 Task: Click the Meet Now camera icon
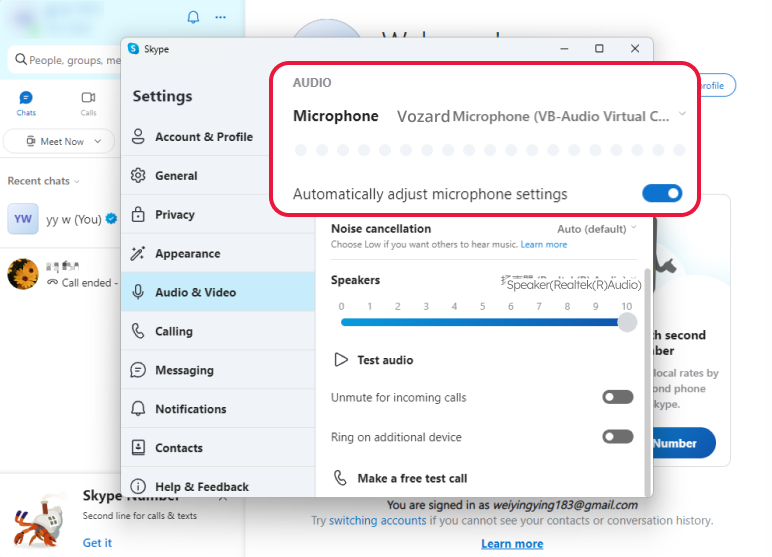(x=31, y=141)
